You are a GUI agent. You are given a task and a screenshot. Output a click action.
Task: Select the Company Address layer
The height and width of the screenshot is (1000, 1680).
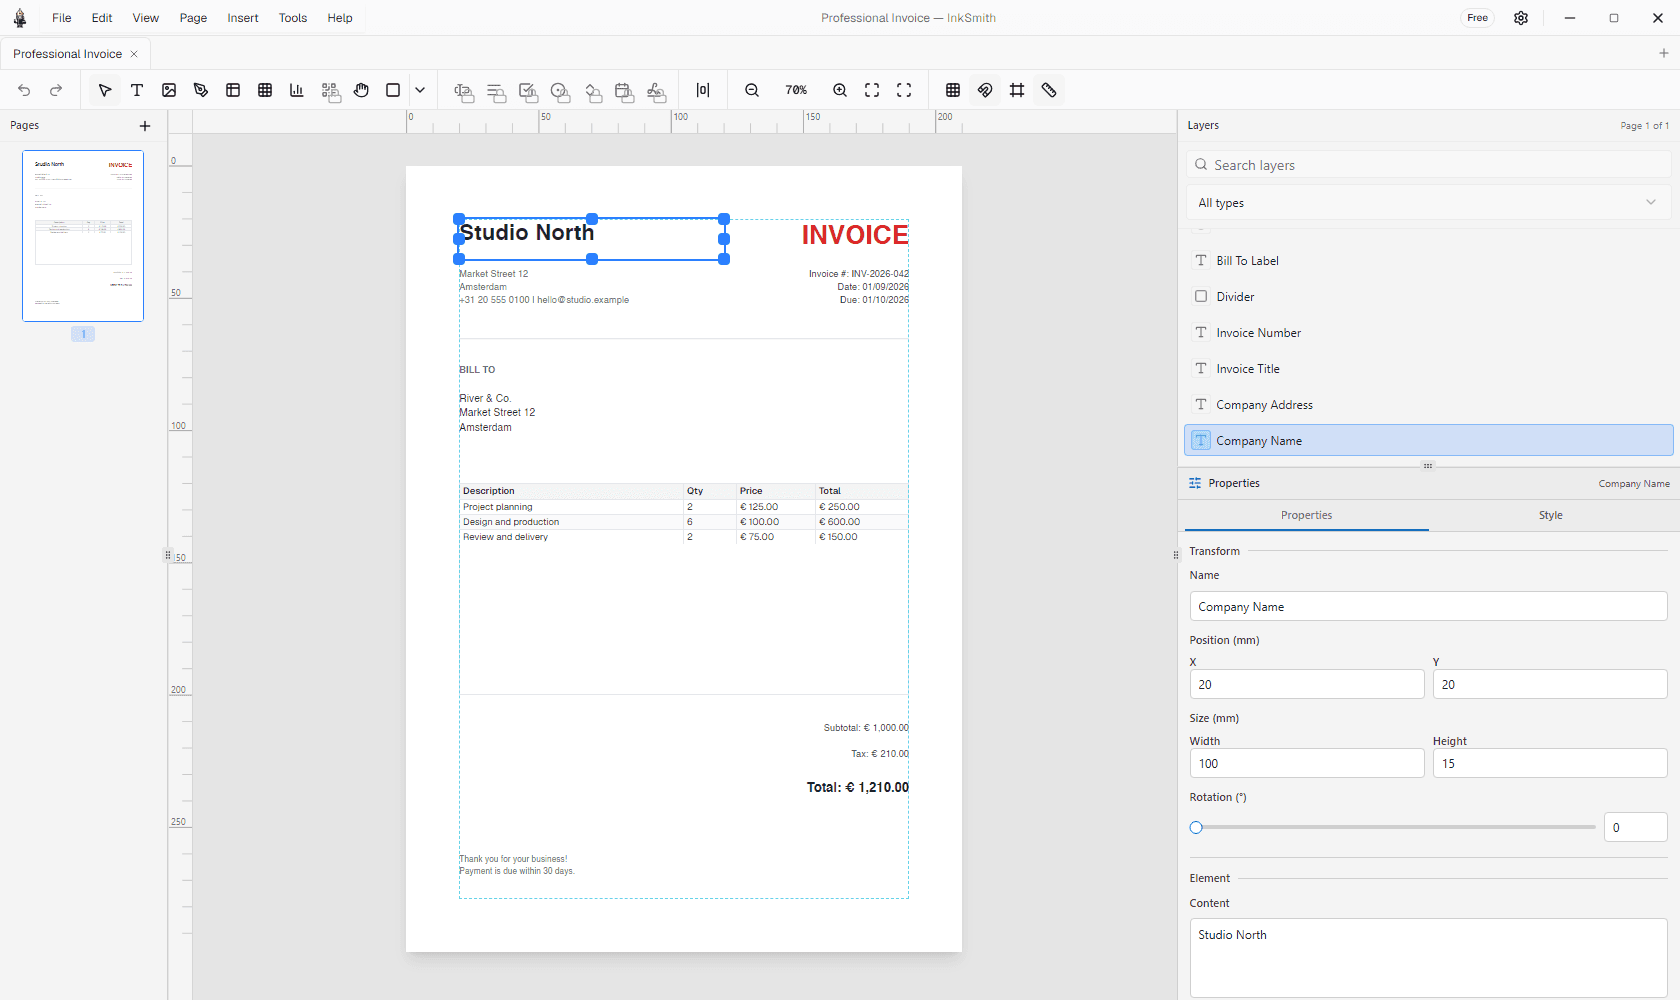tap(1428, 405)
